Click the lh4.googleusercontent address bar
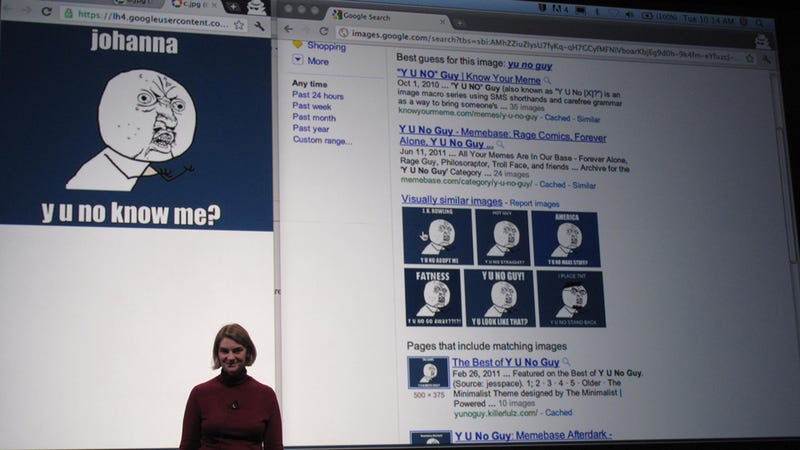This screenshot has width=800, height=450. point(152,19)
